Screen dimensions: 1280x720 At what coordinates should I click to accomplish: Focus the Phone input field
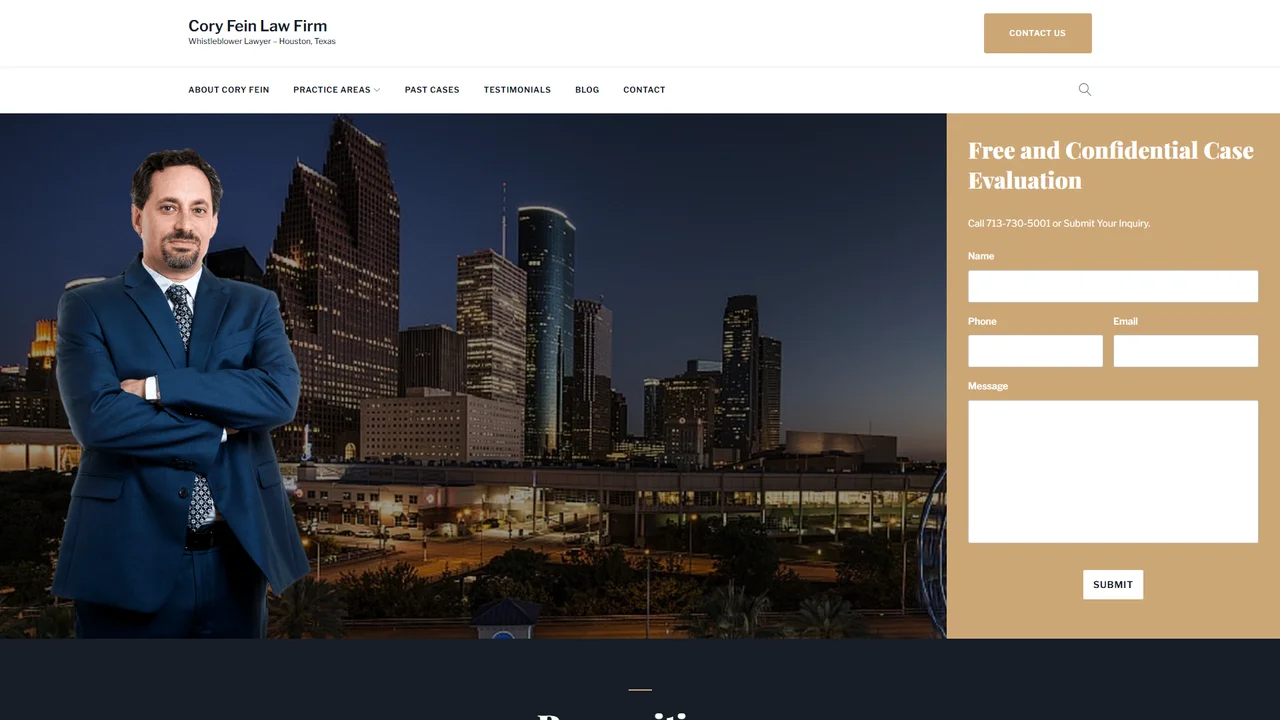coord(1035,351)
